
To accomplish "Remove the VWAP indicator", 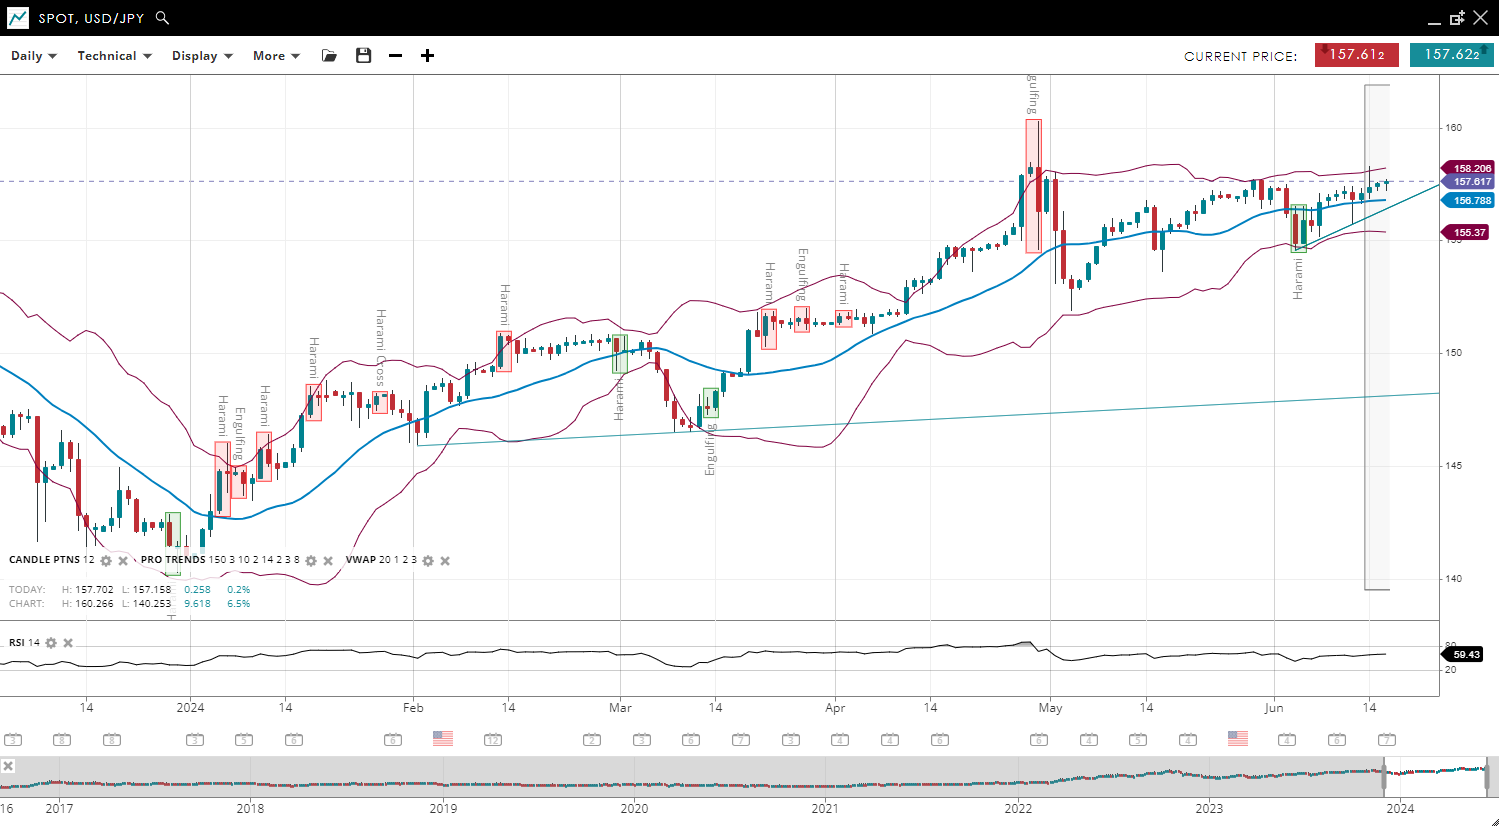I will (x=445, y=561).
